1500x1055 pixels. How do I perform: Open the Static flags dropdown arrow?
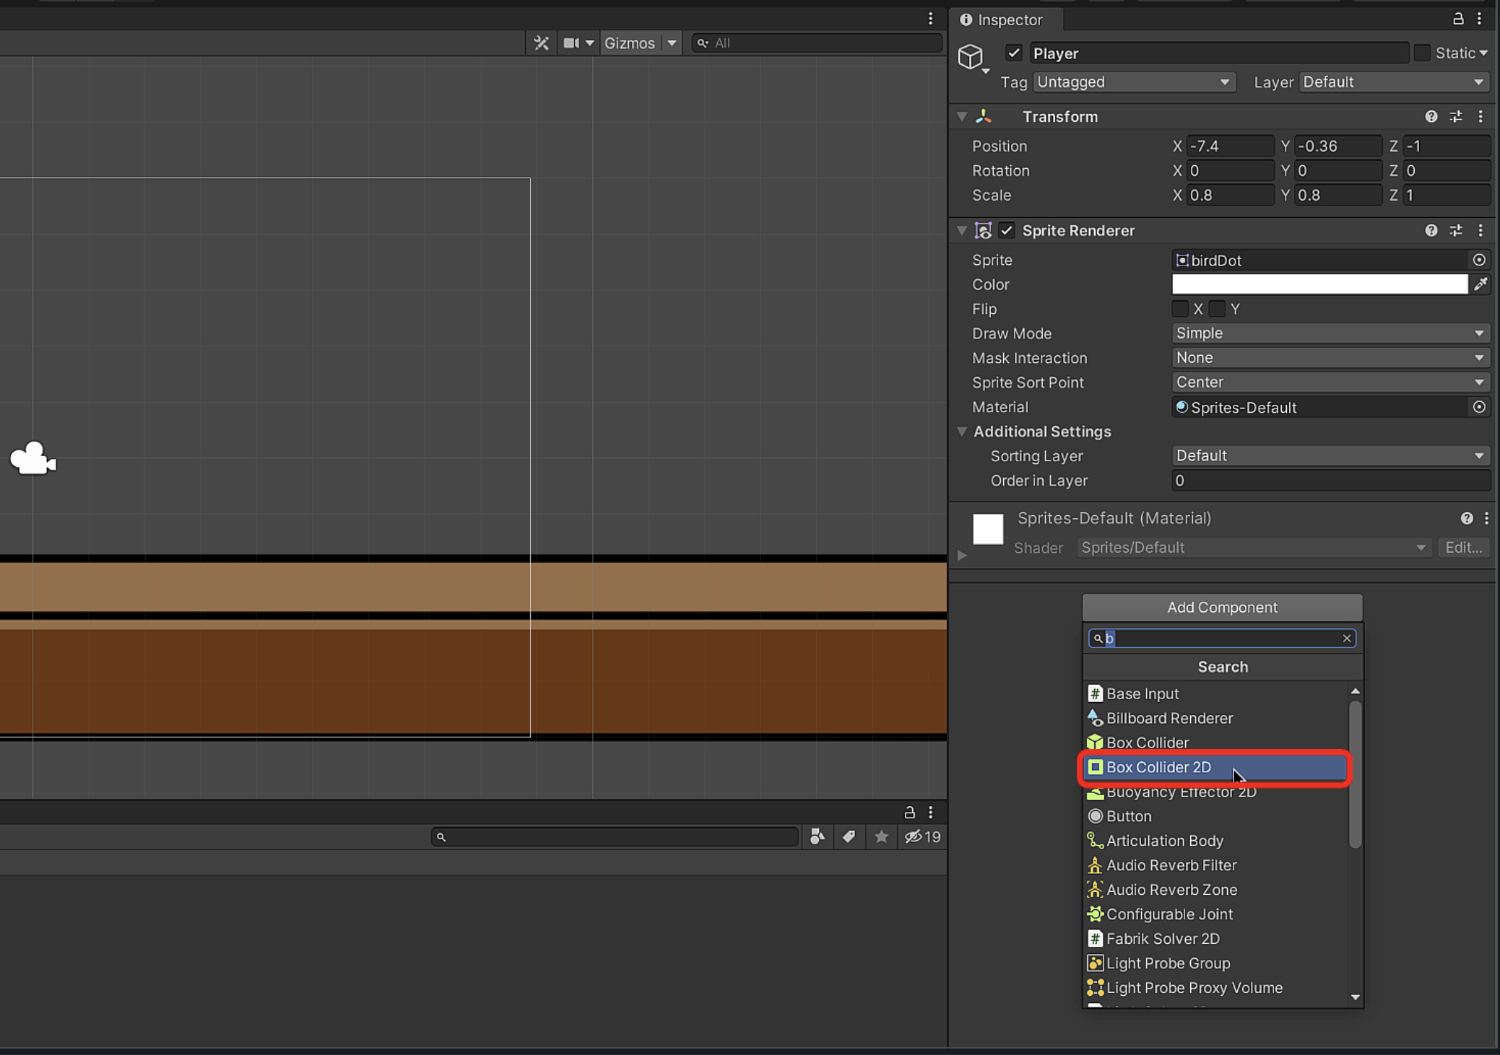pyautogui.click(x=1484, y=53)
